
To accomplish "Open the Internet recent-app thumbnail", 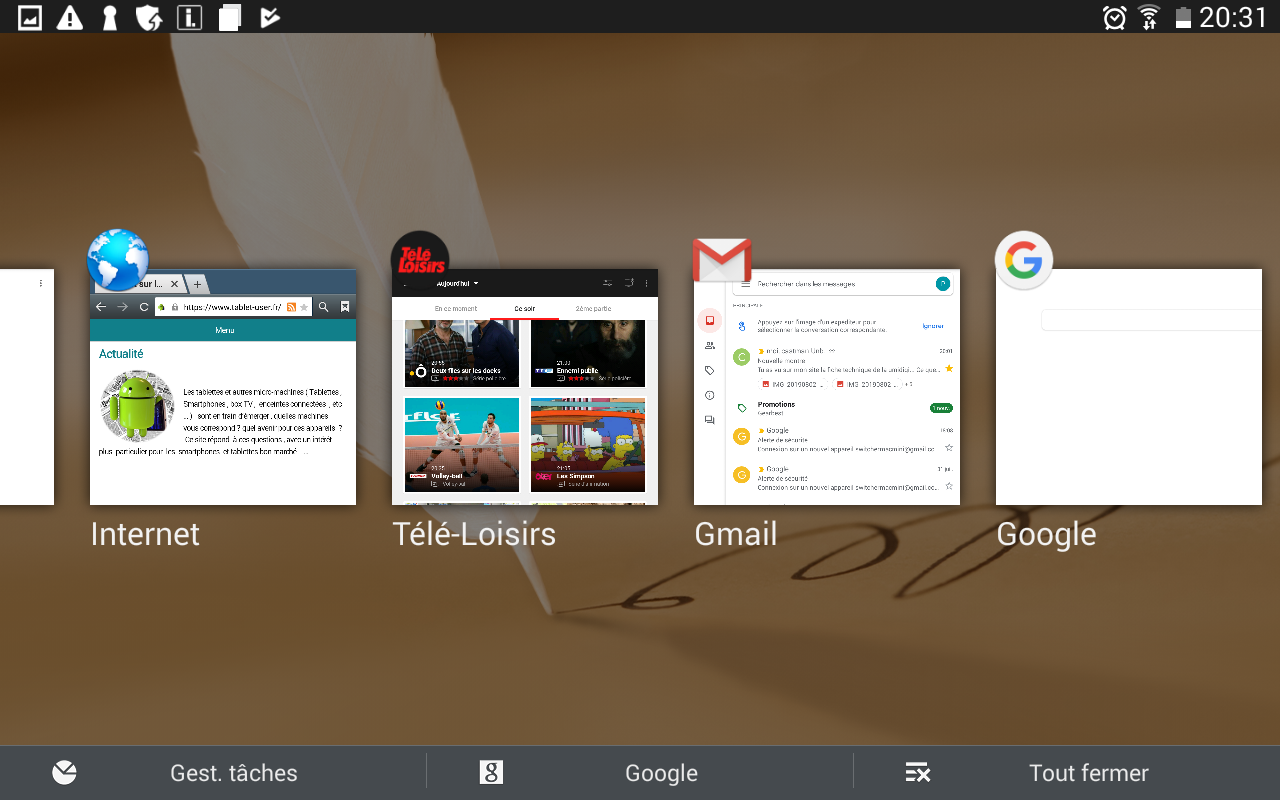I will click(223, 387).
